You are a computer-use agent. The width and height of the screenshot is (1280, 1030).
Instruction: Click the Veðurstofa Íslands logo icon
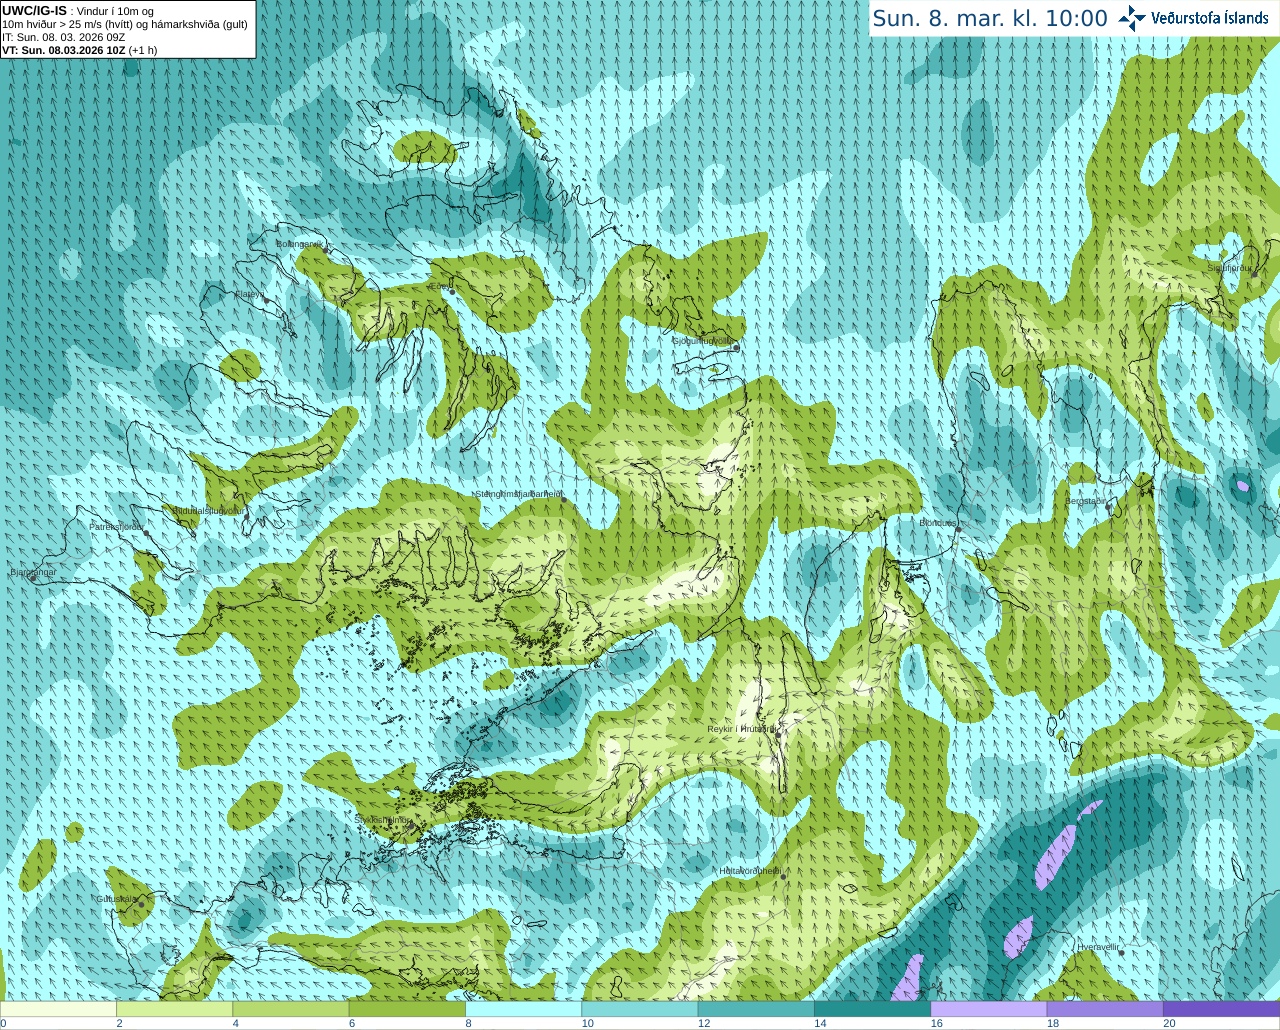[1132, 18]
